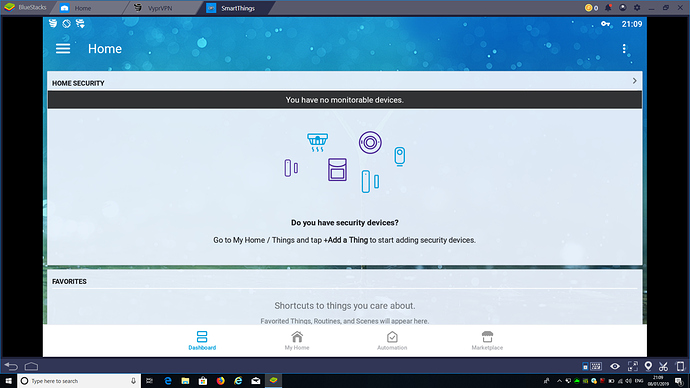Open the Windows Action Center
Viewport: 690px width, 388px height.
(679, 381)
